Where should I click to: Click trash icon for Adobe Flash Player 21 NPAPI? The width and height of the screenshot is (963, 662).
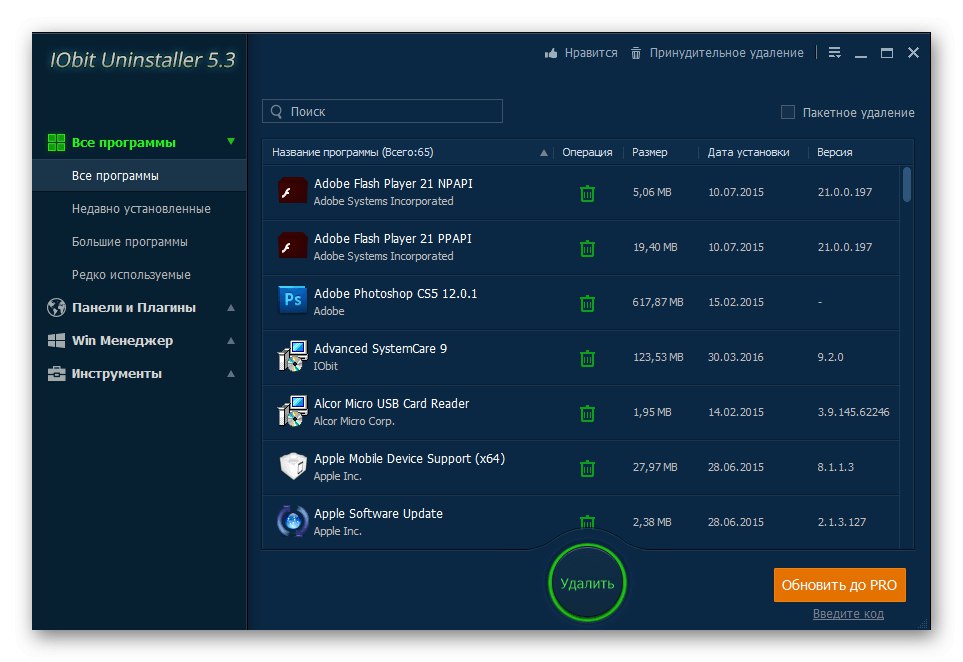pyautogui.click(x=587, y=193)
